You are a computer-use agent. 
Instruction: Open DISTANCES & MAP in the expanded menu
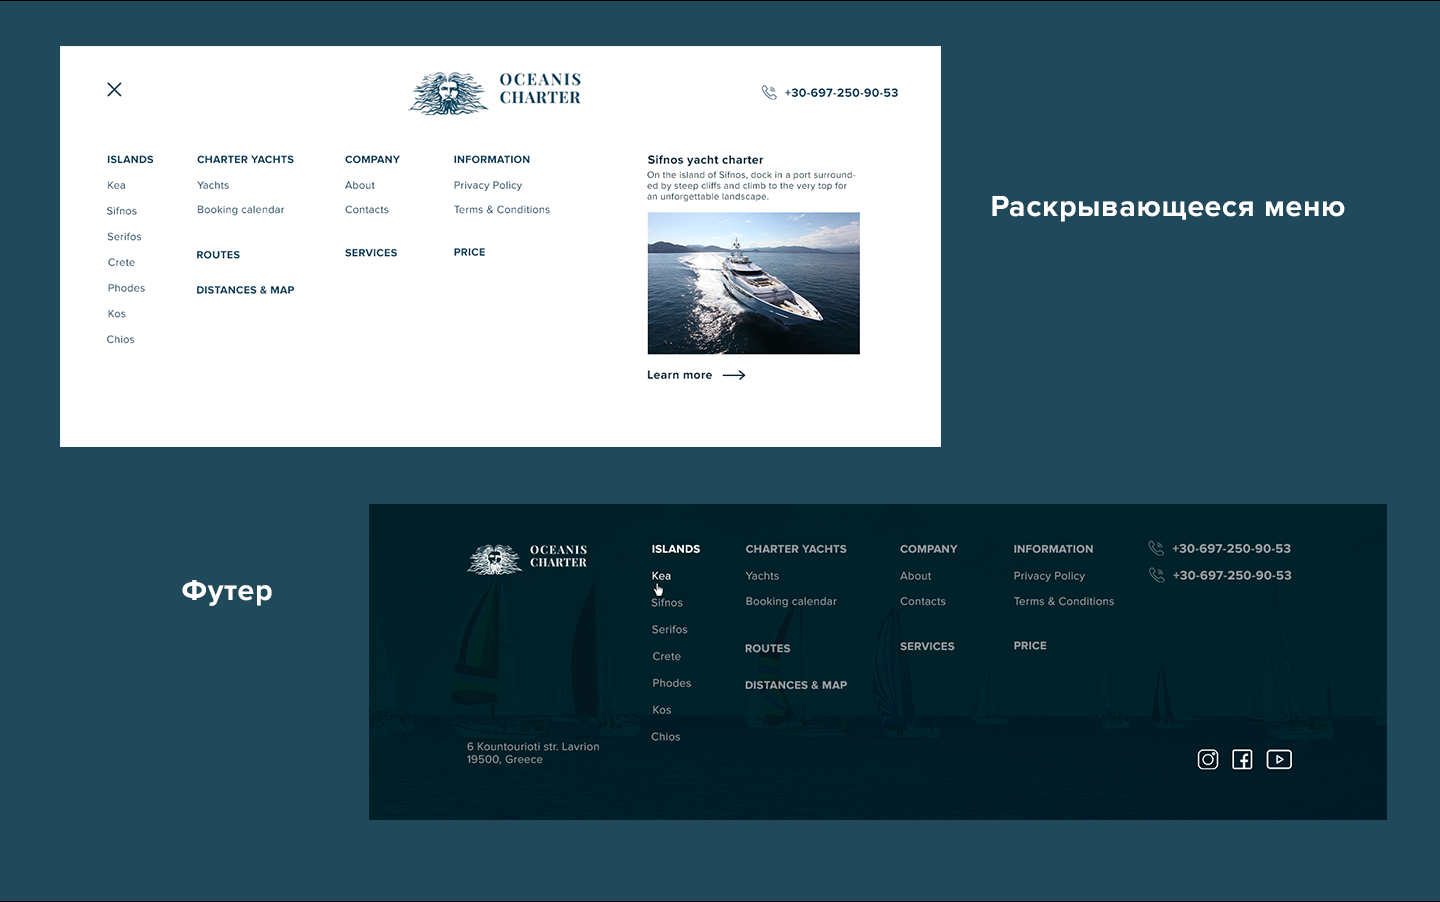(245, 290)
